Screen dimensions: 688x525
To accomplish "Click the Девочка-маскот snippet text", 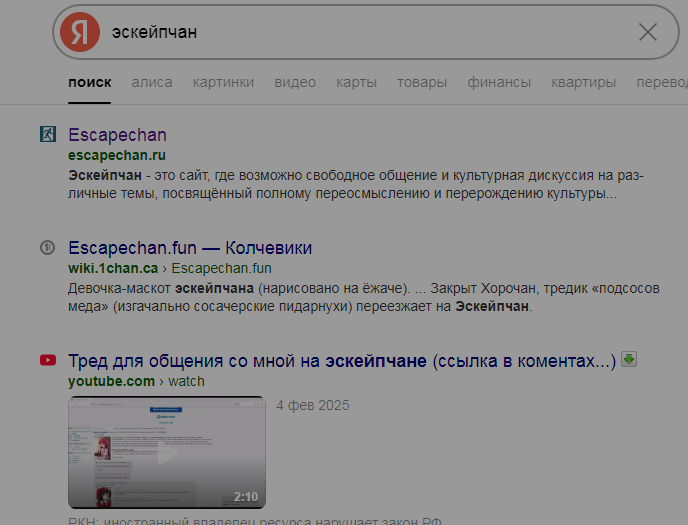I will 364,297.
